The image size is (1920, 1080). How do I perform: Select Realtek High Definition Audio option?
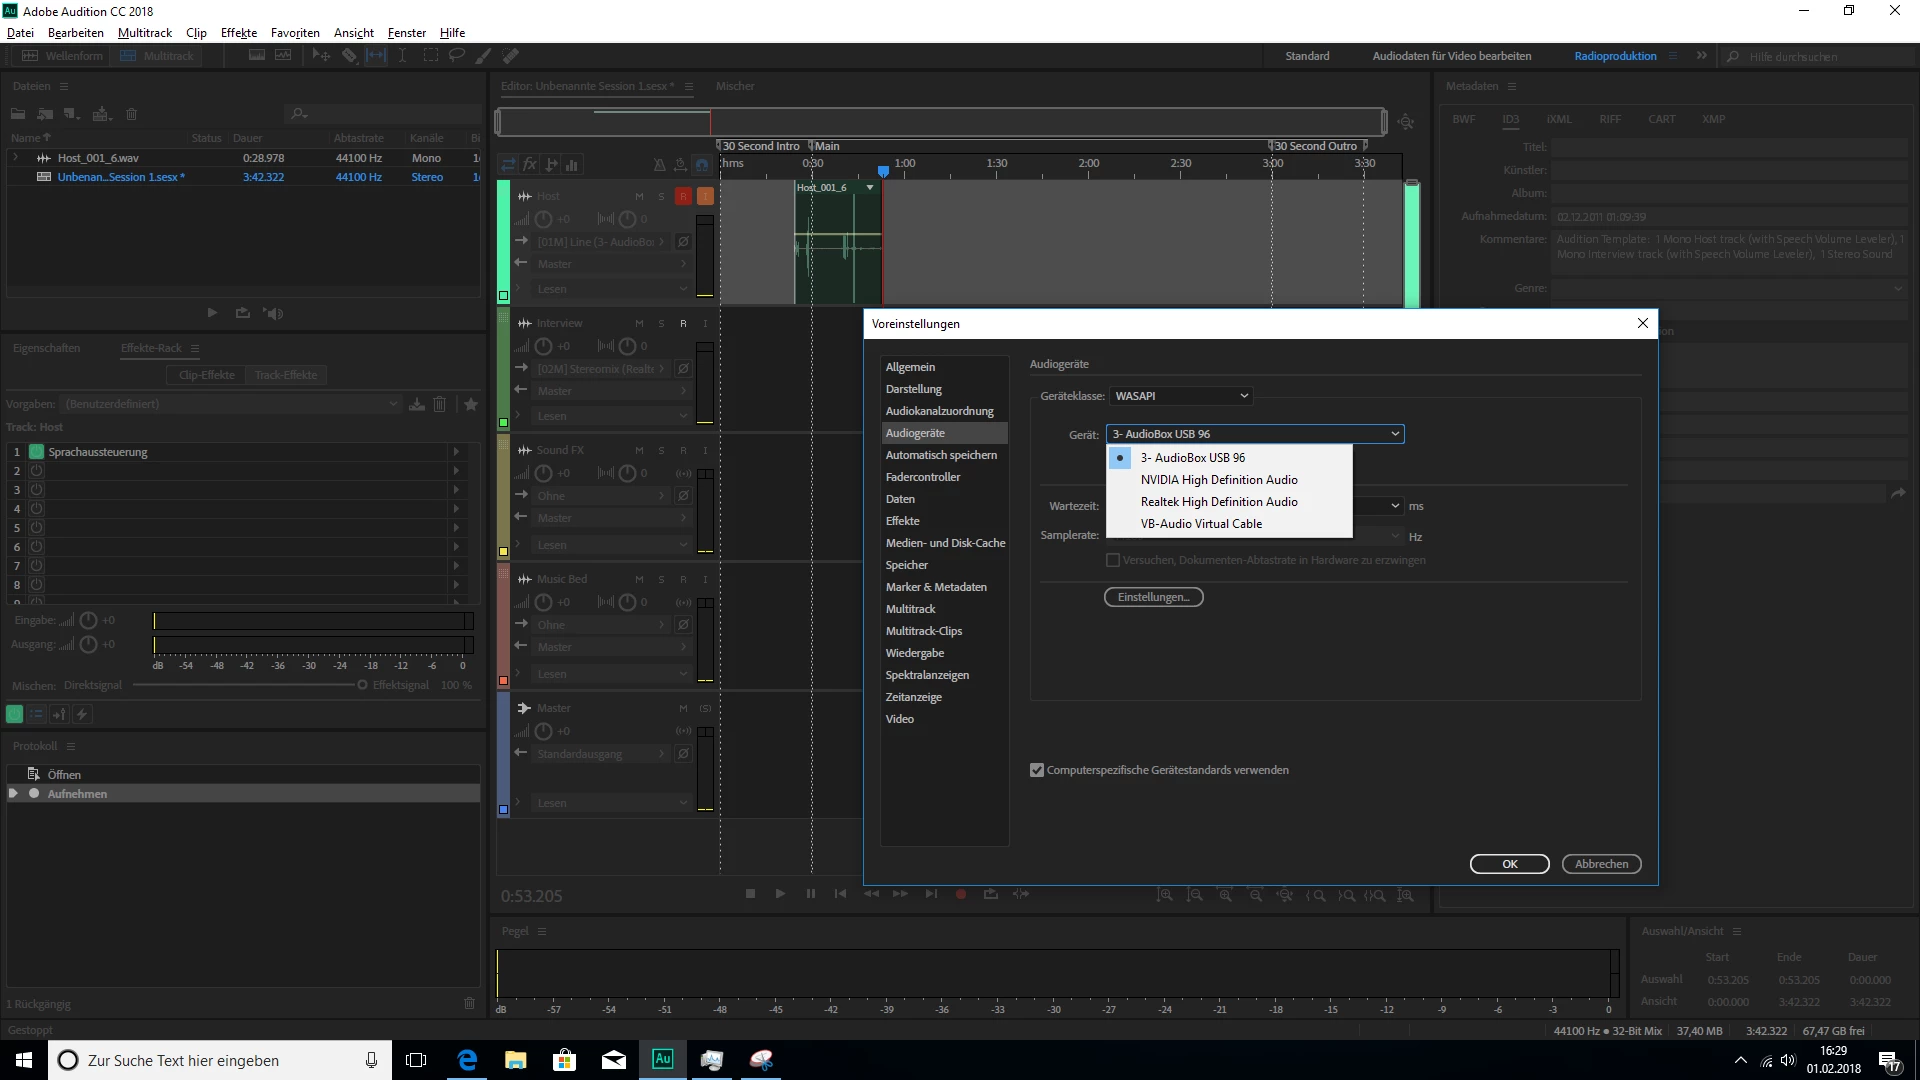click(x=1219, y=502)
